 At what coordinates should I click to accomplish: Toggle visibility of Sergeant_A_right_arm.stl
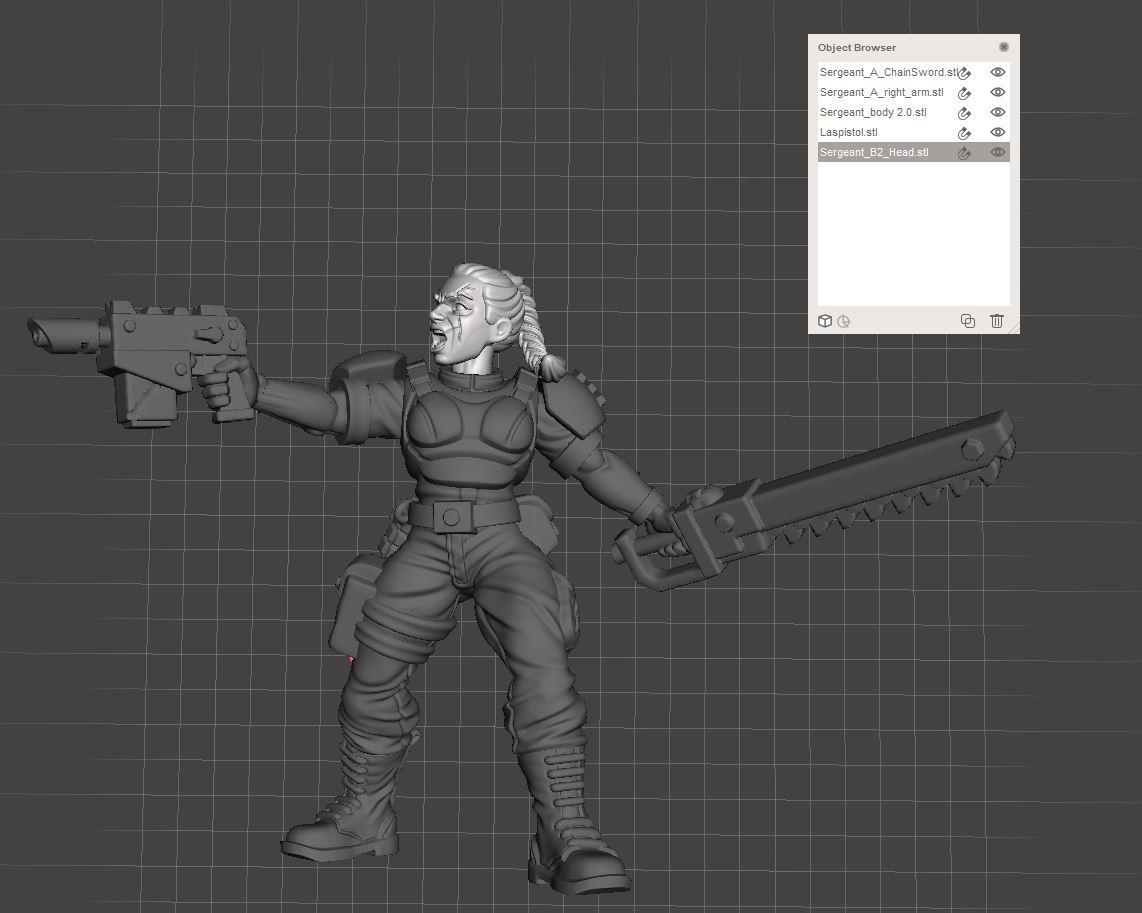point(997,92)
